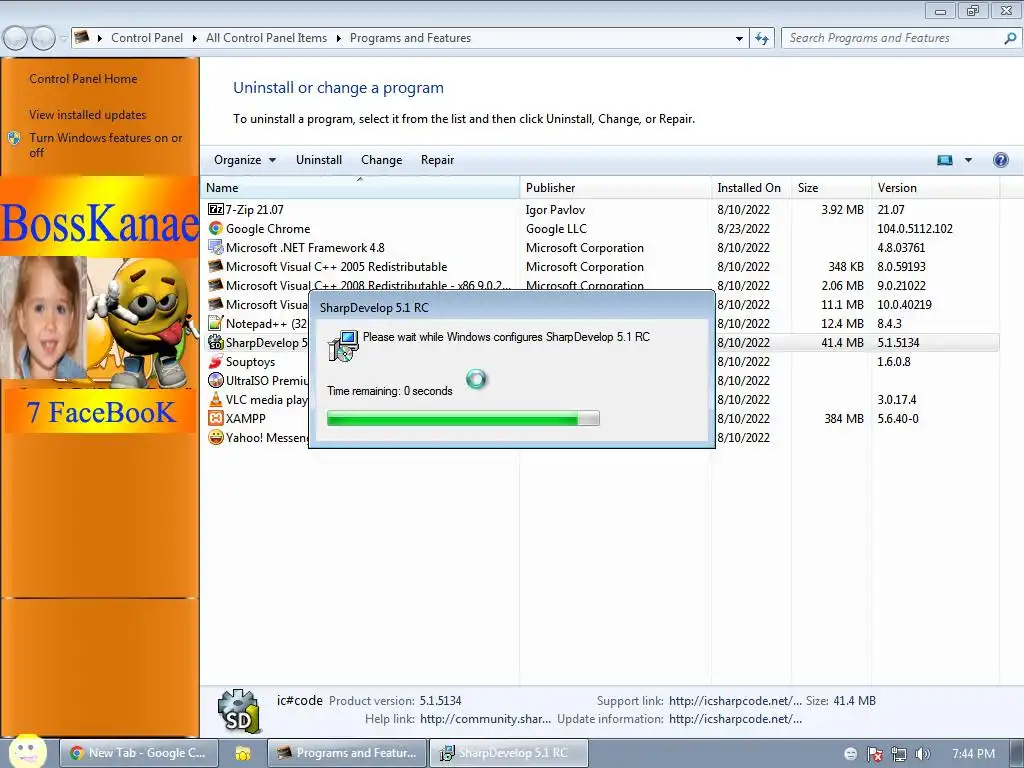Click Change in the toolbar
Screen dimensions: 1024x768
pyautogui.click(x=381, y=160)
